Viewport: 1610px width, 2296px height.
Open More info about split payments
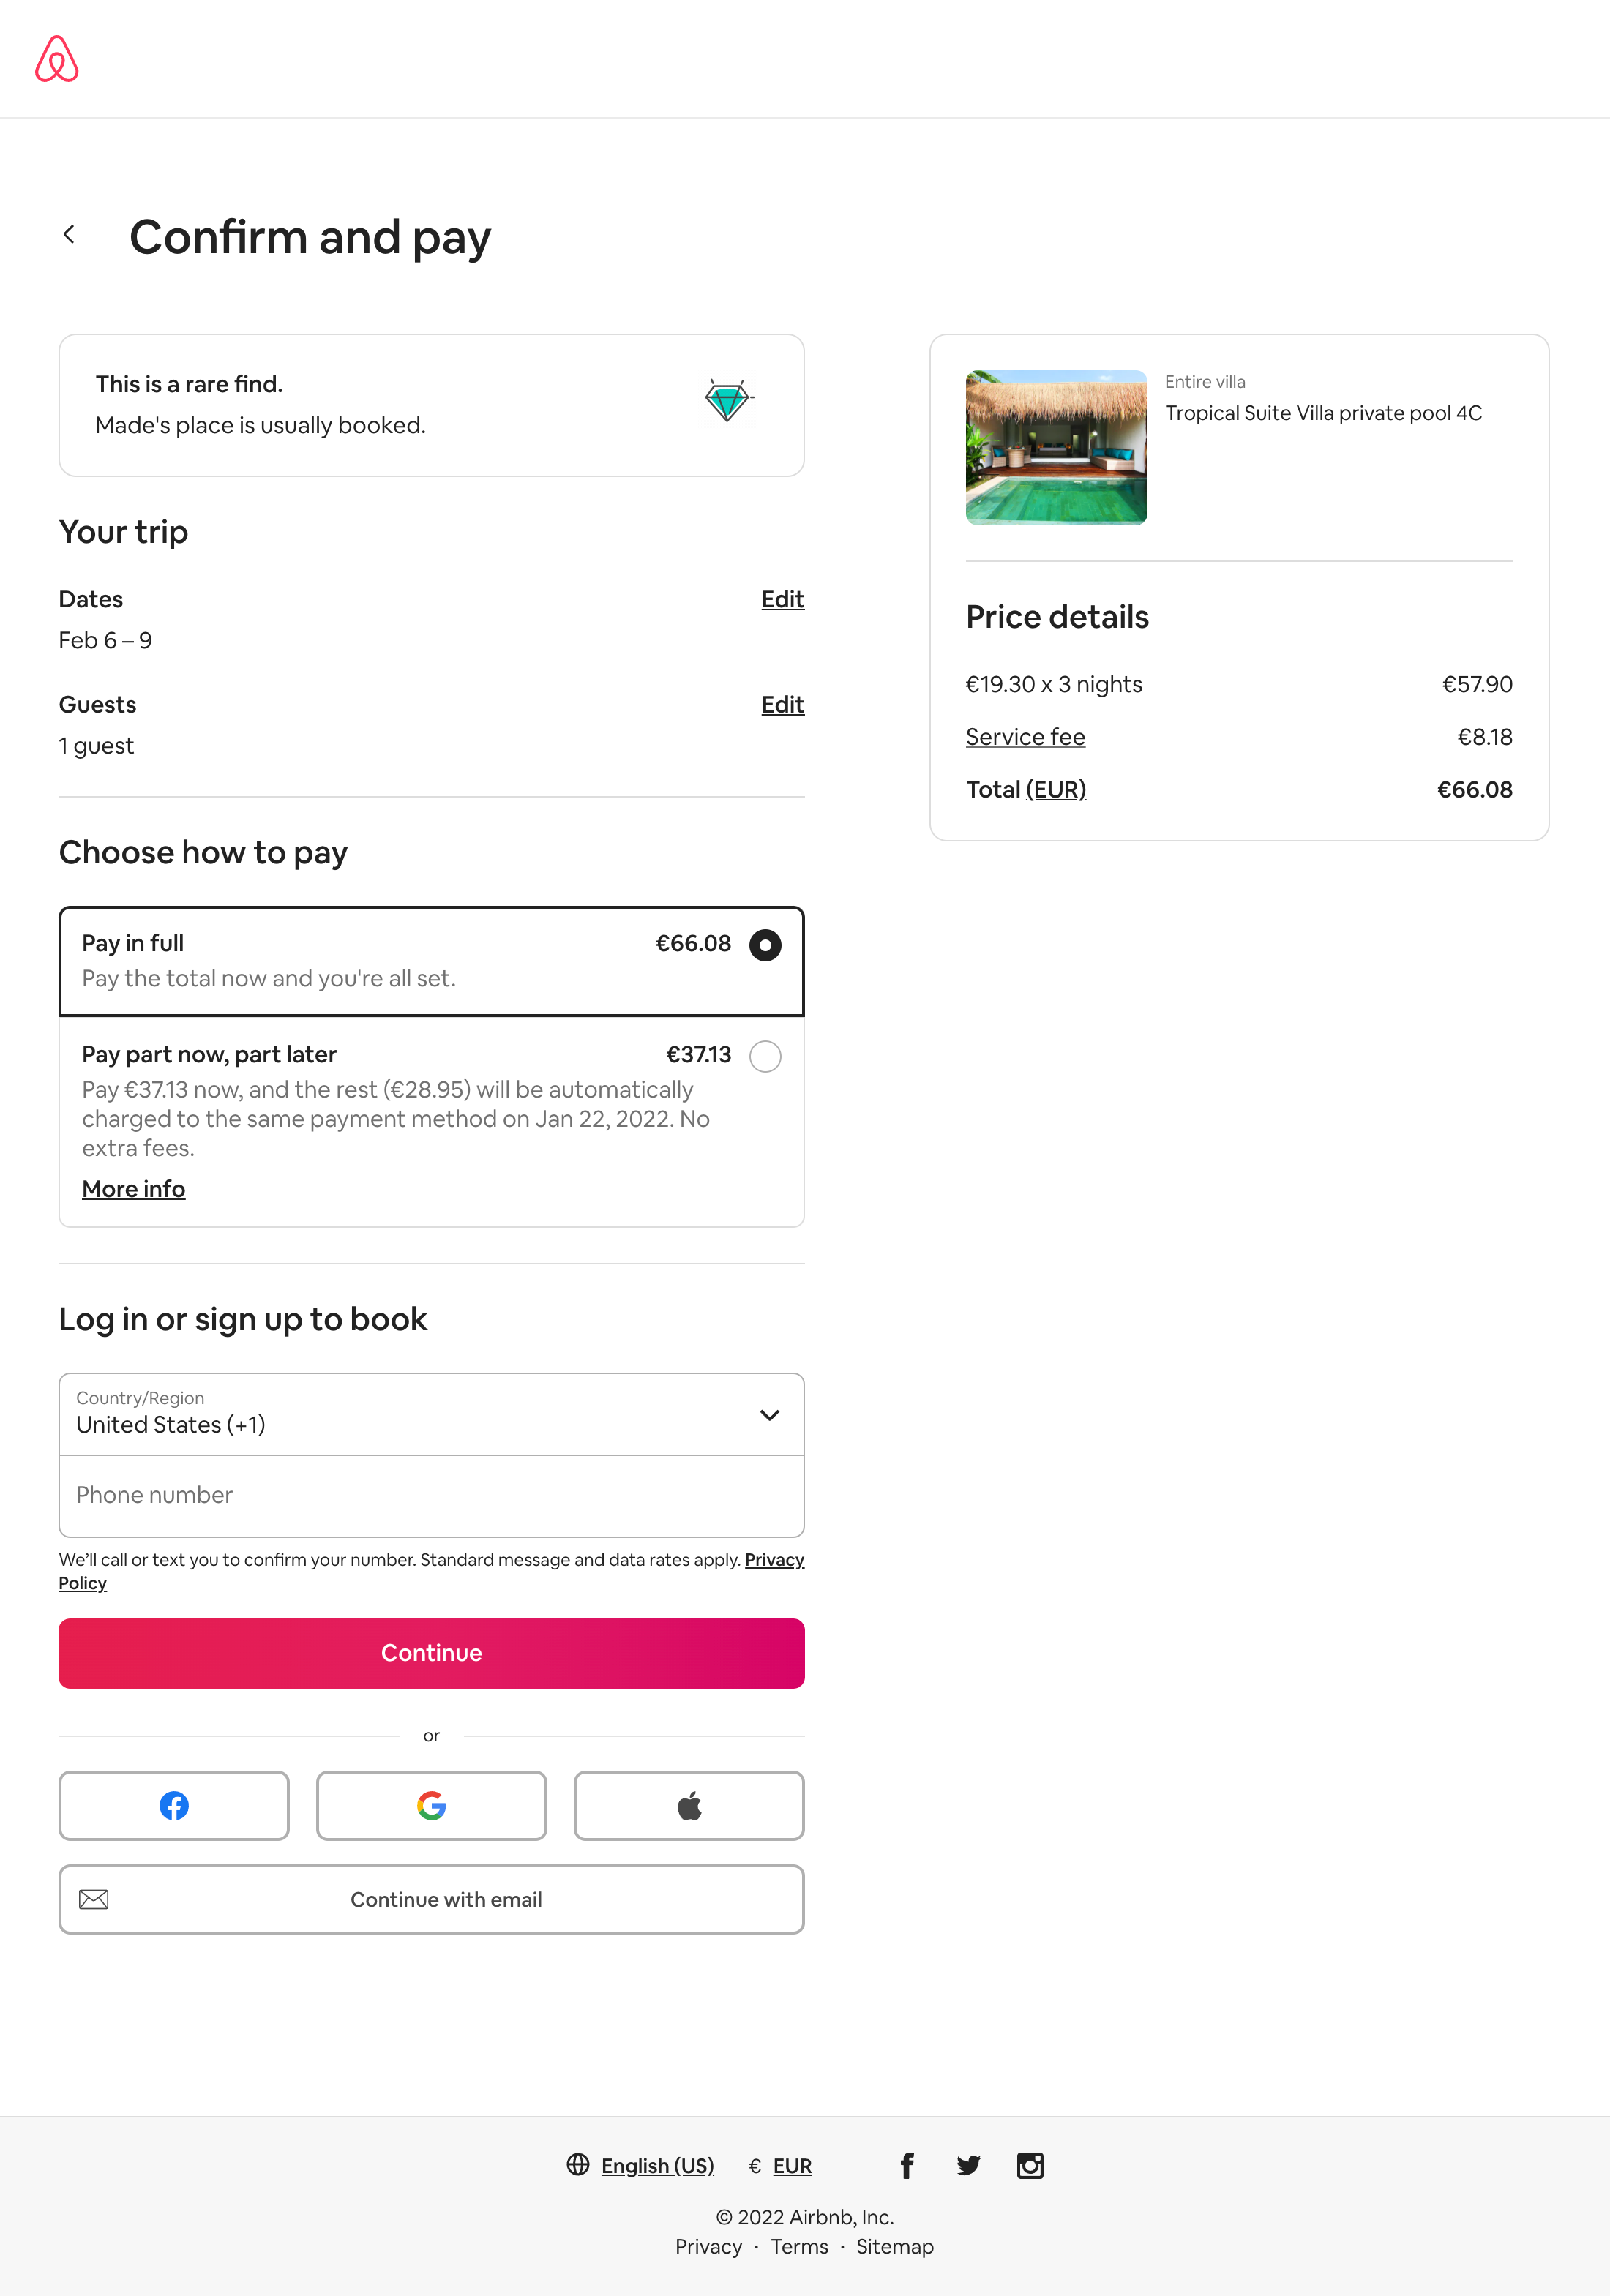click(x=133, y=1188)
